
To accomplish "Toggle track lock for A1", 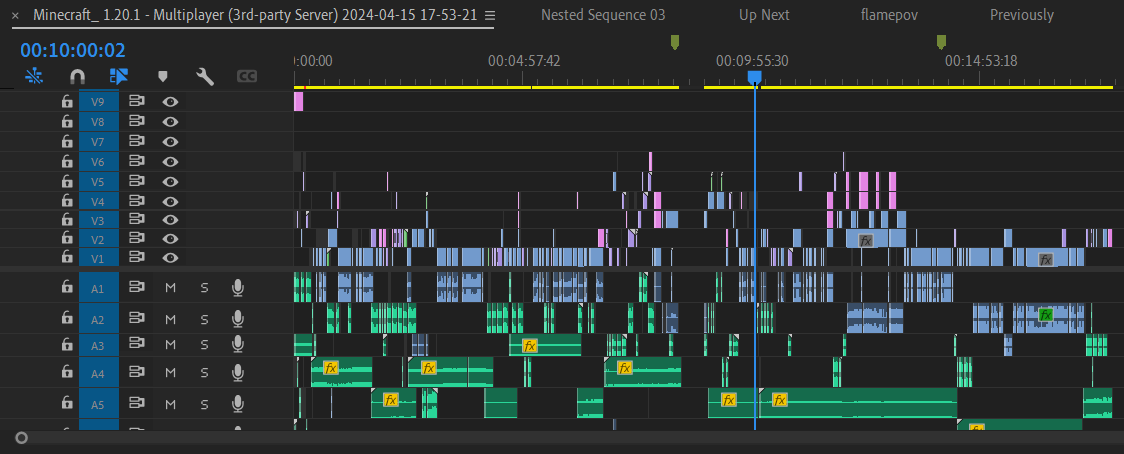I will tap(67, 287).
